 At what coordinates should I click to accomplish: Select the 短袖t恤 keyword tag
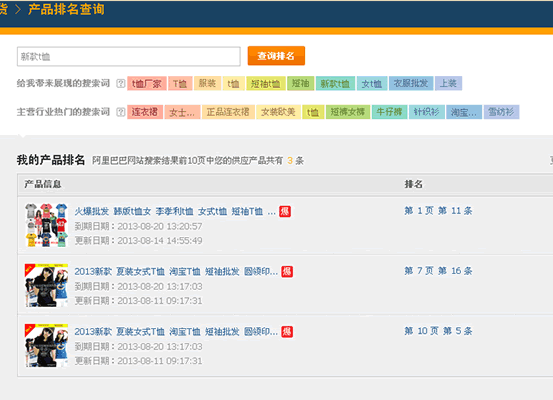pyautogui.click(x=266, y=84)
